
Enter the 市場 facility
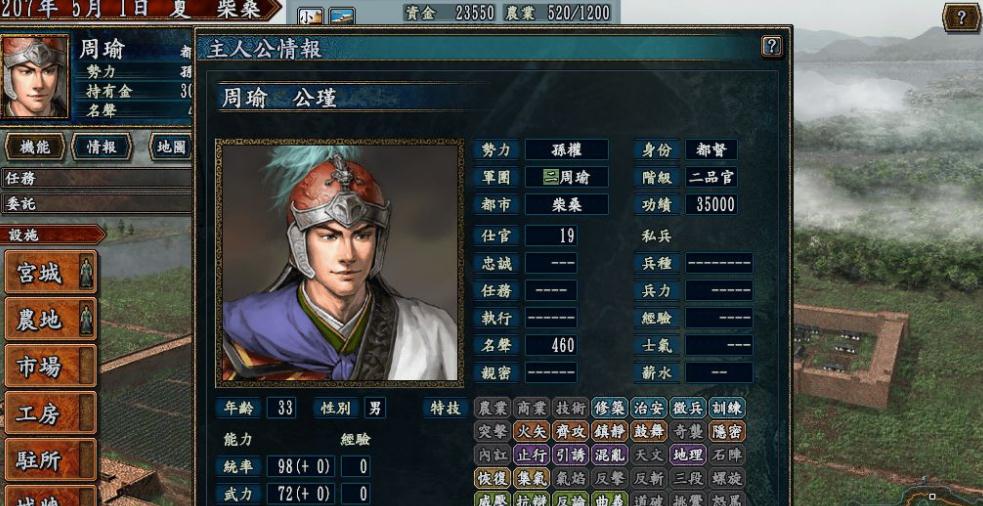[x=51, y=366]
